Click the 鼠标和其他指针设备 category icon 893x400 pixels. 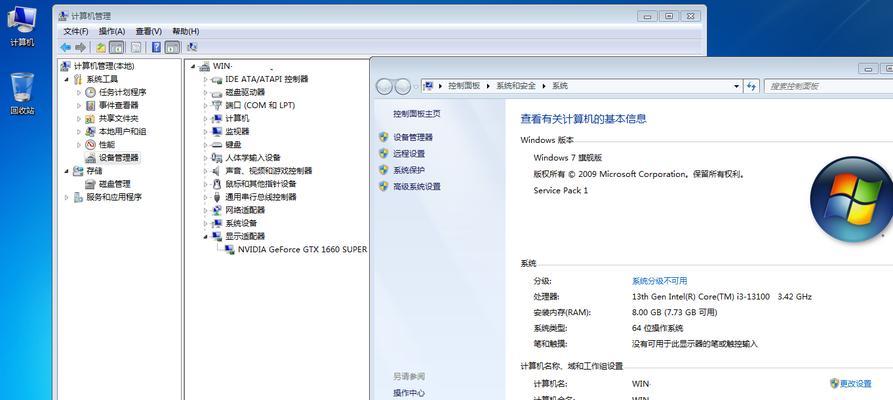coord(216,184)
